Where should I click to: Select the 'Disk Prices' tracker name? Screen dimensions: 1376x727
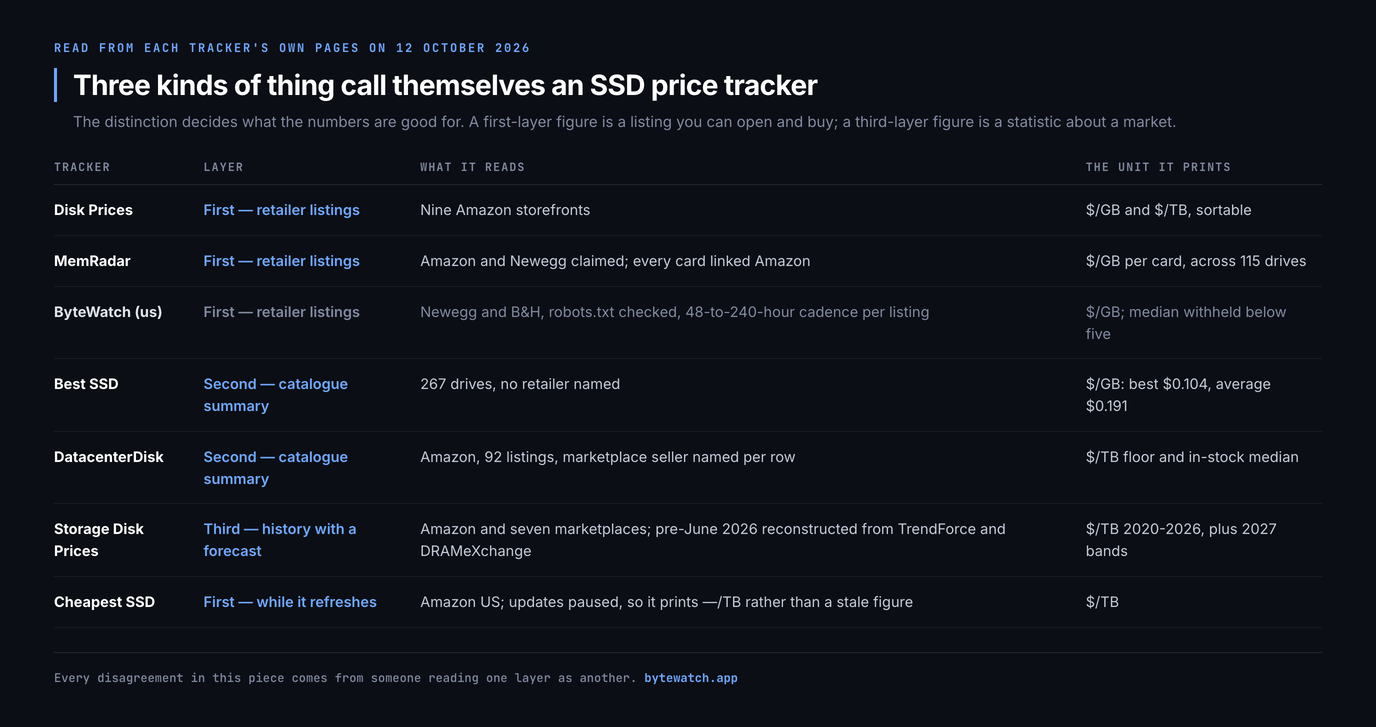click(93, 210)
